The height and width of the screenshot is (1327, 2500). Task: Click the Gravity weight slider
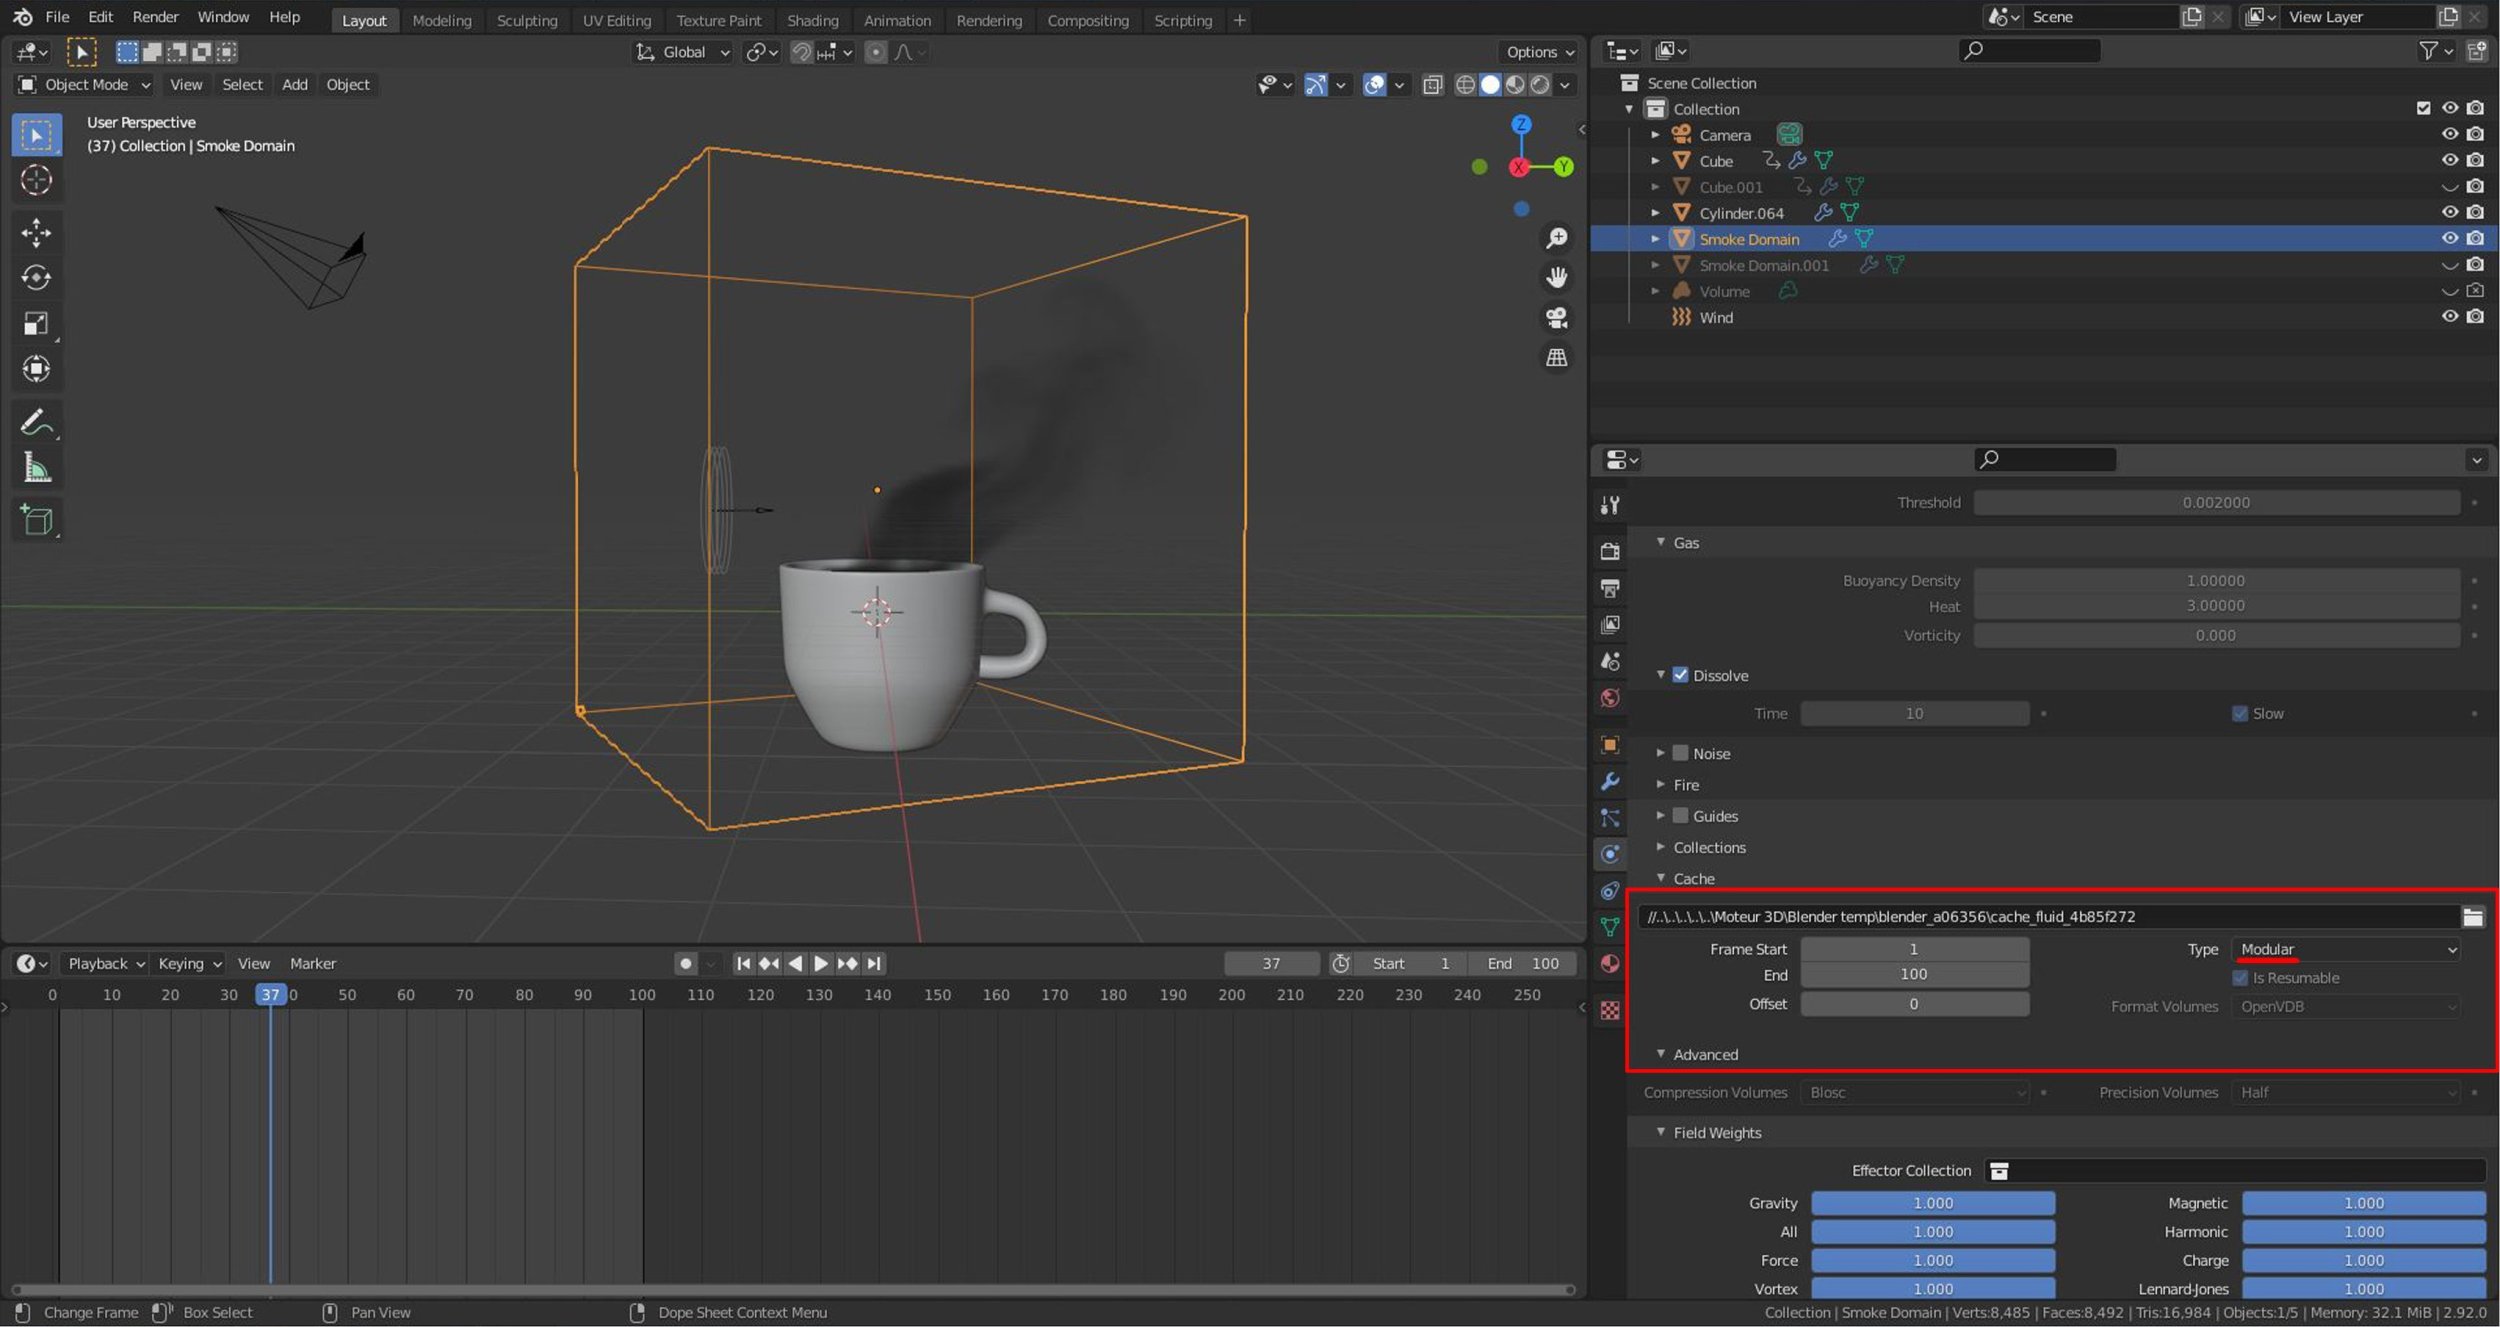click(1932, 1203)
